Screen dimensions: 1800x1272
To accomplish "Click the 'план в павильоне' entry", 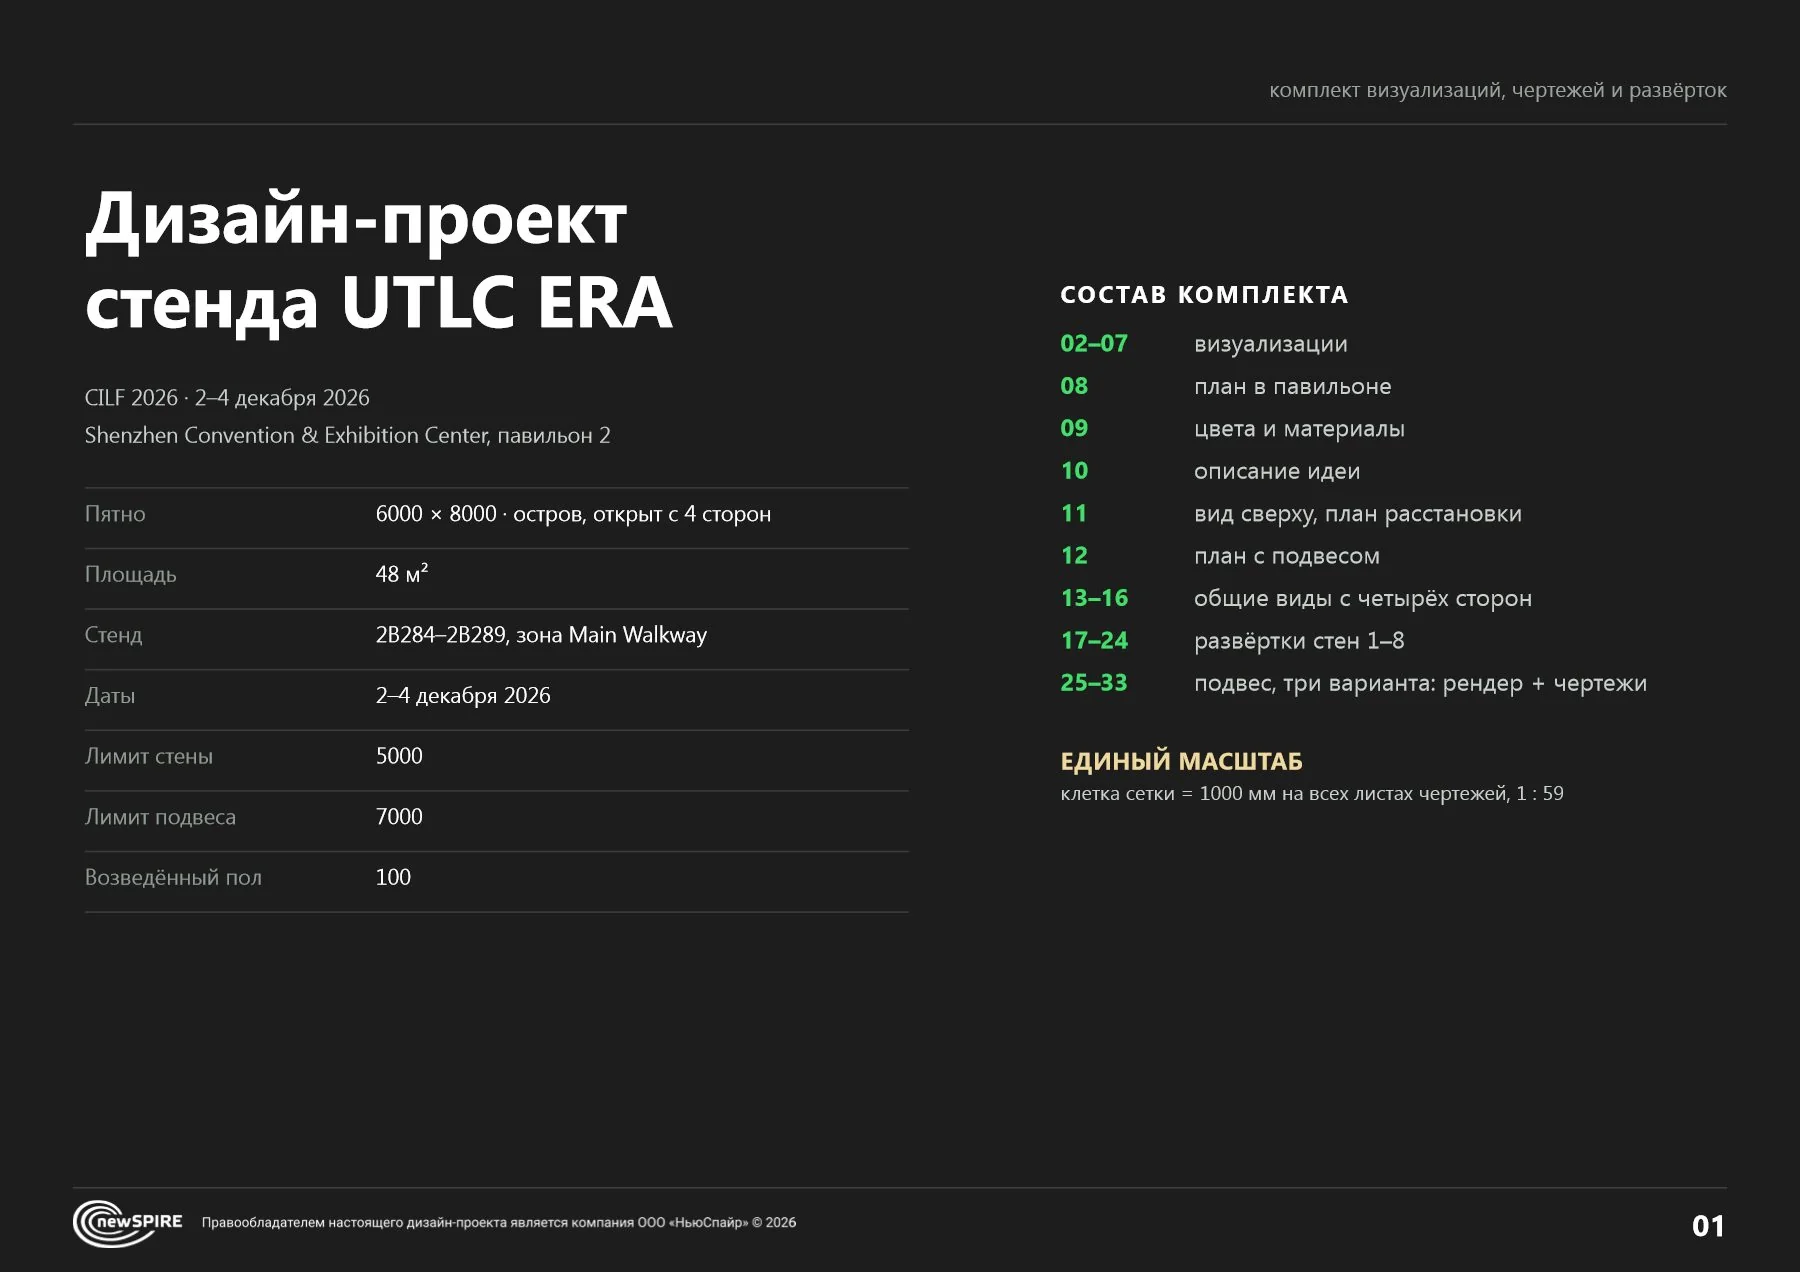I will coord(1293,387).
